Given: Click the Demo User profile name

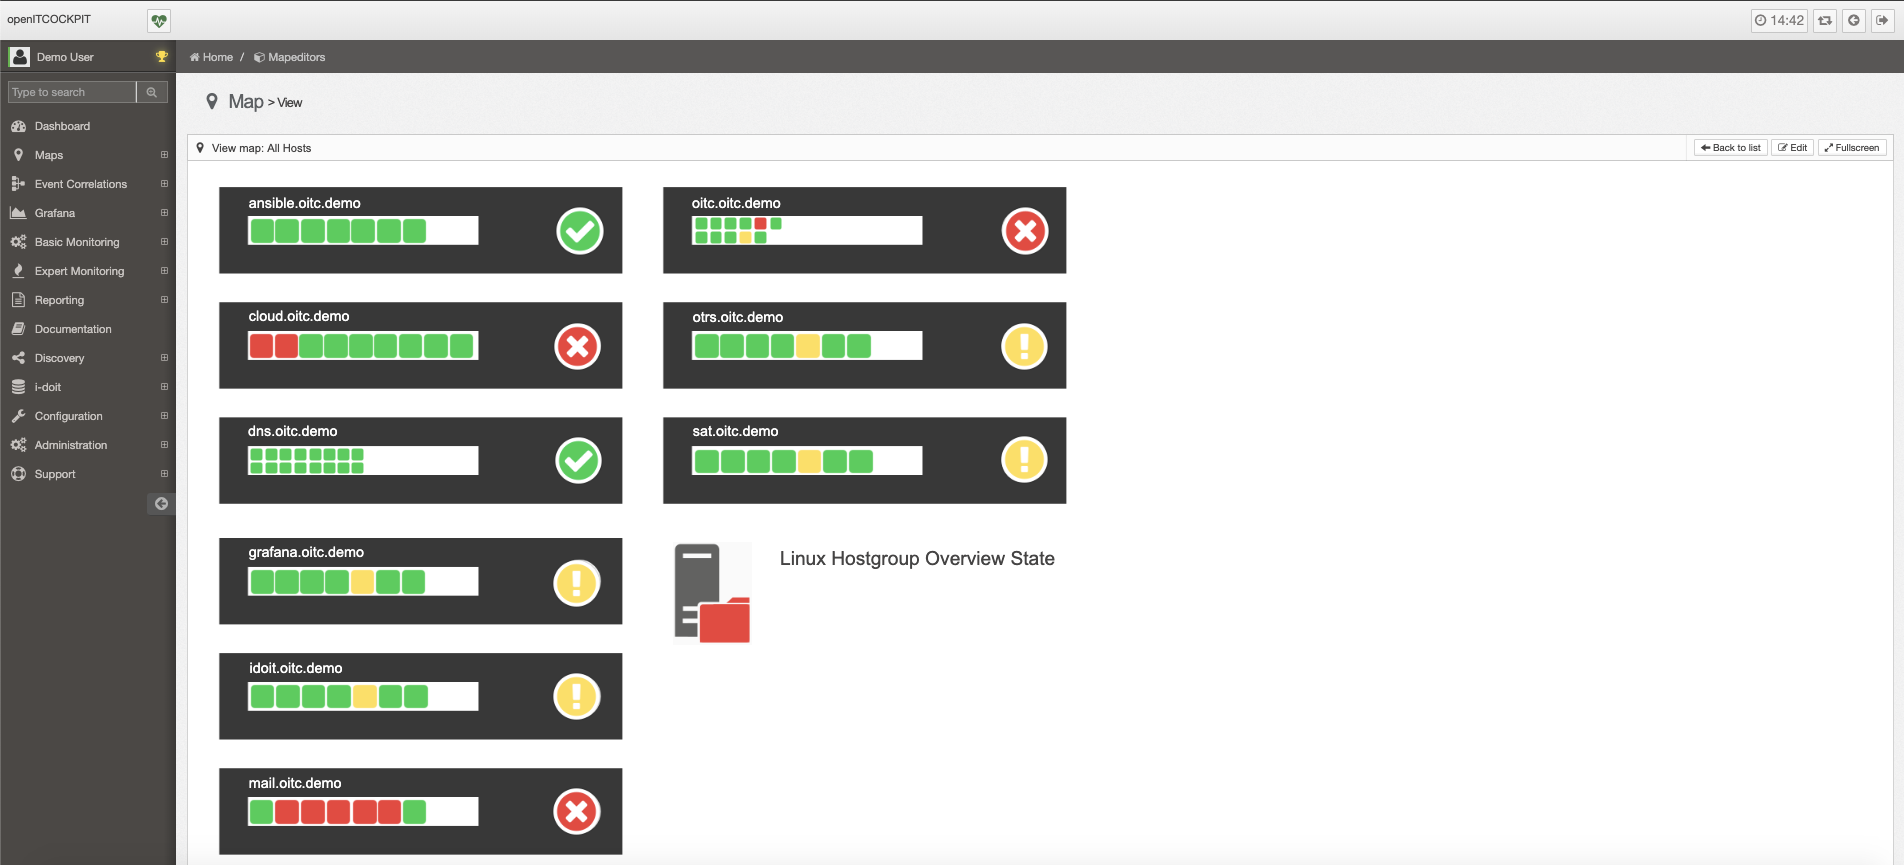Looking at the screenshot, I should (x=65, y=57).
